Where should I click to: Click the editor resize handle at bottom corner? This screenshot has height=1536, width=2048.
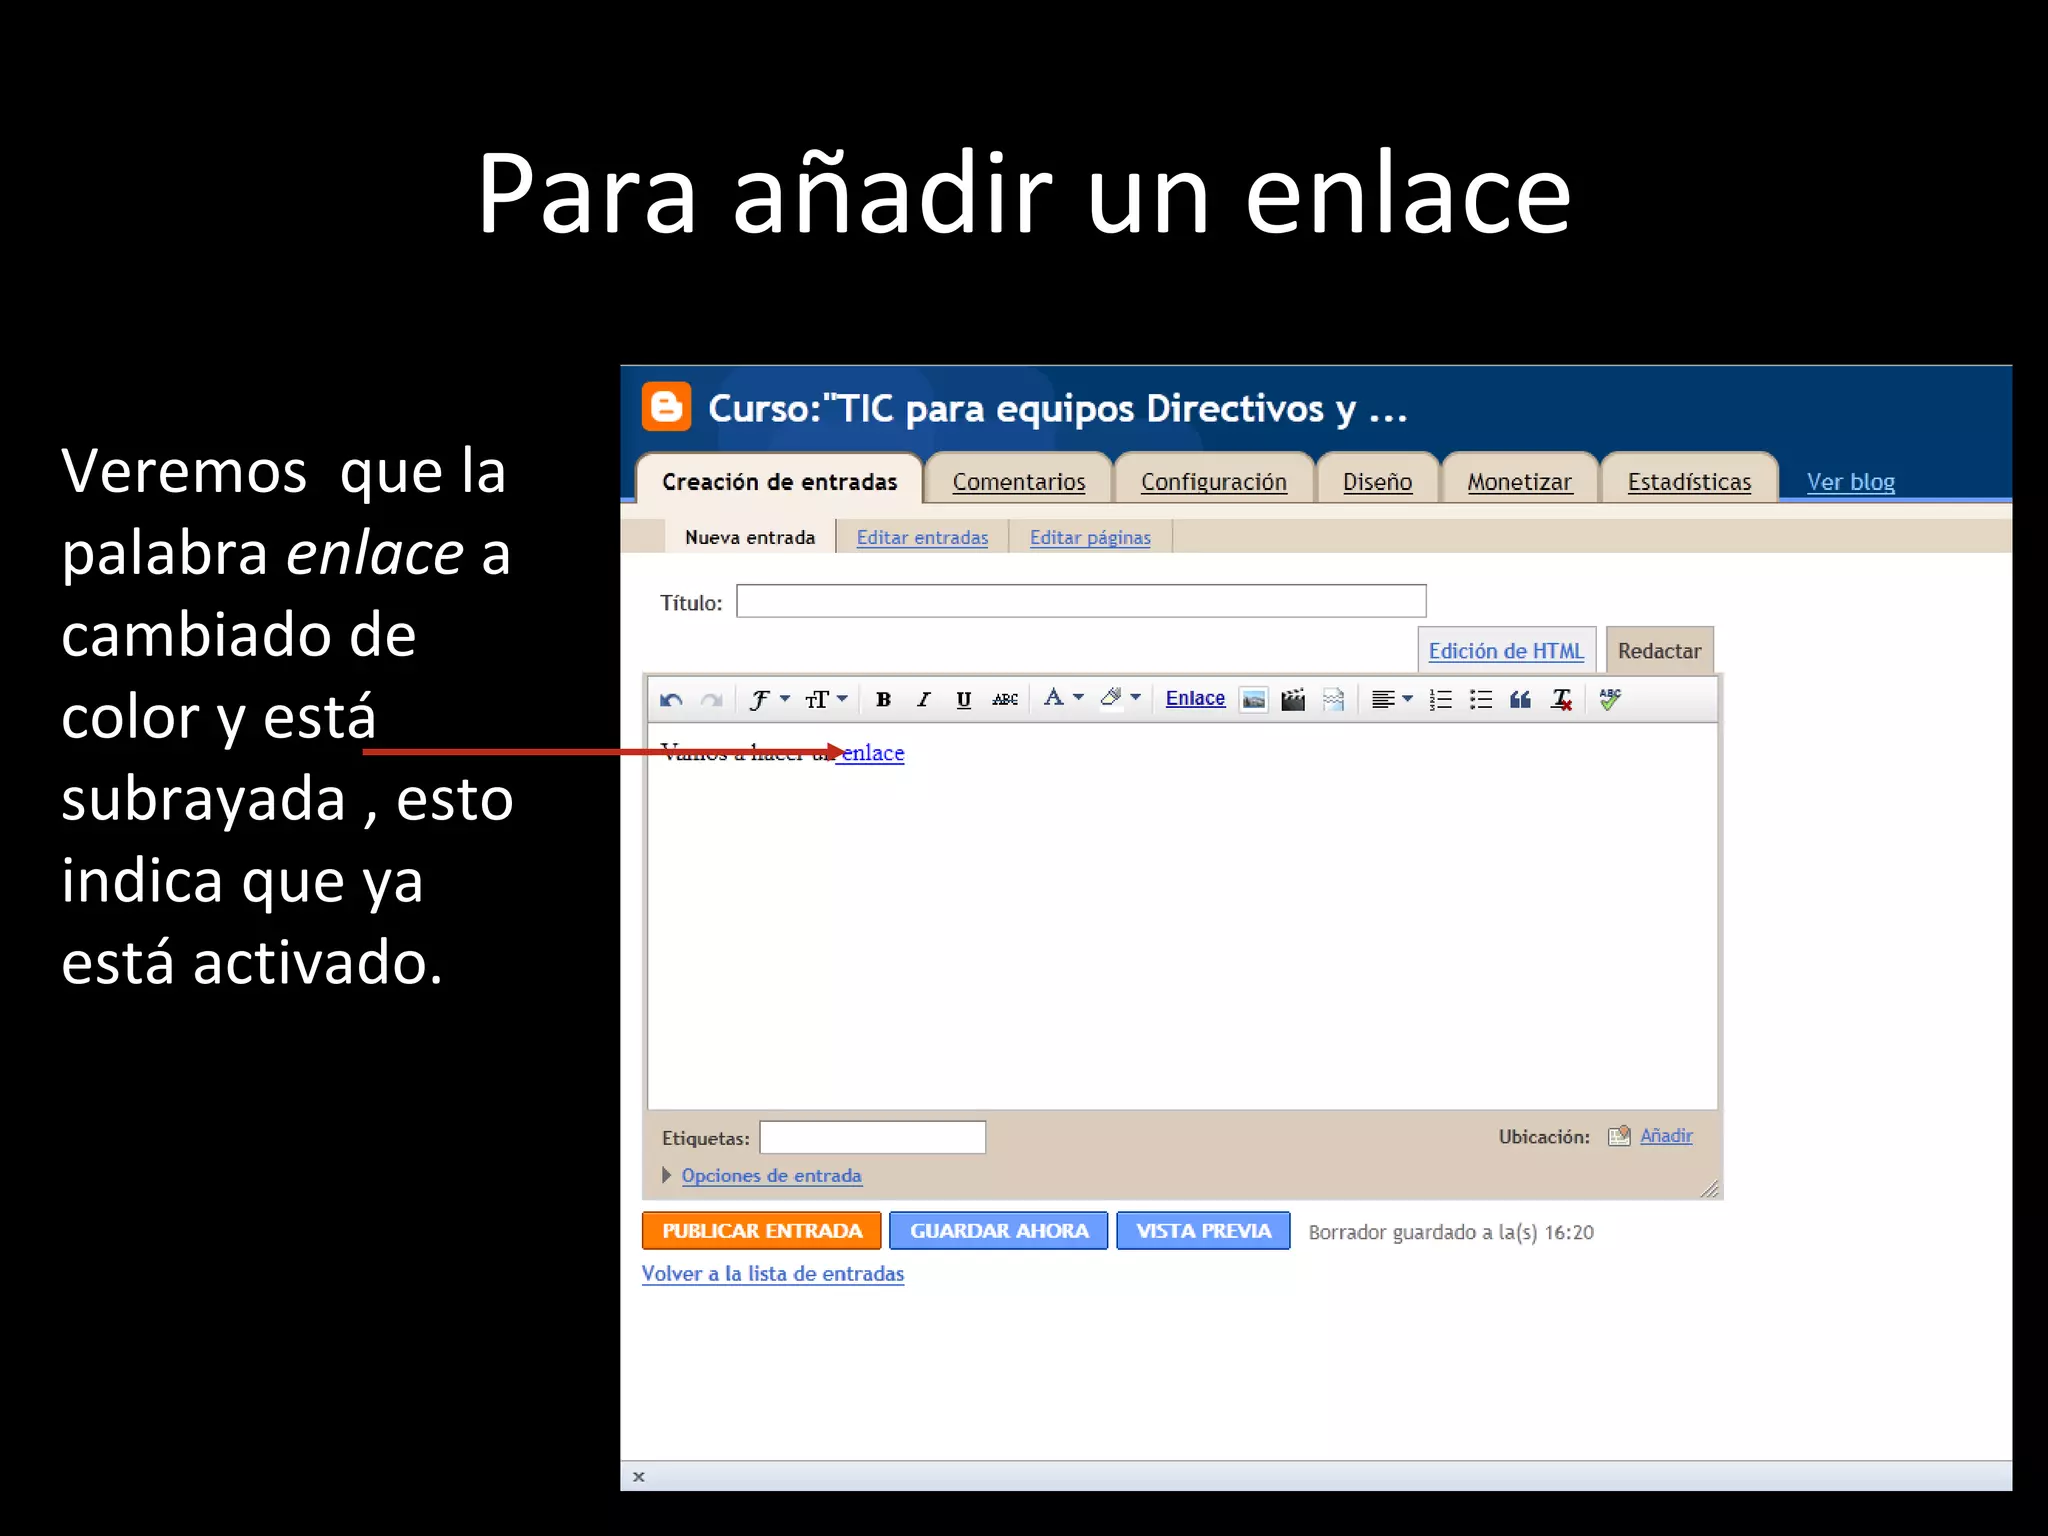(1709, 1188)
